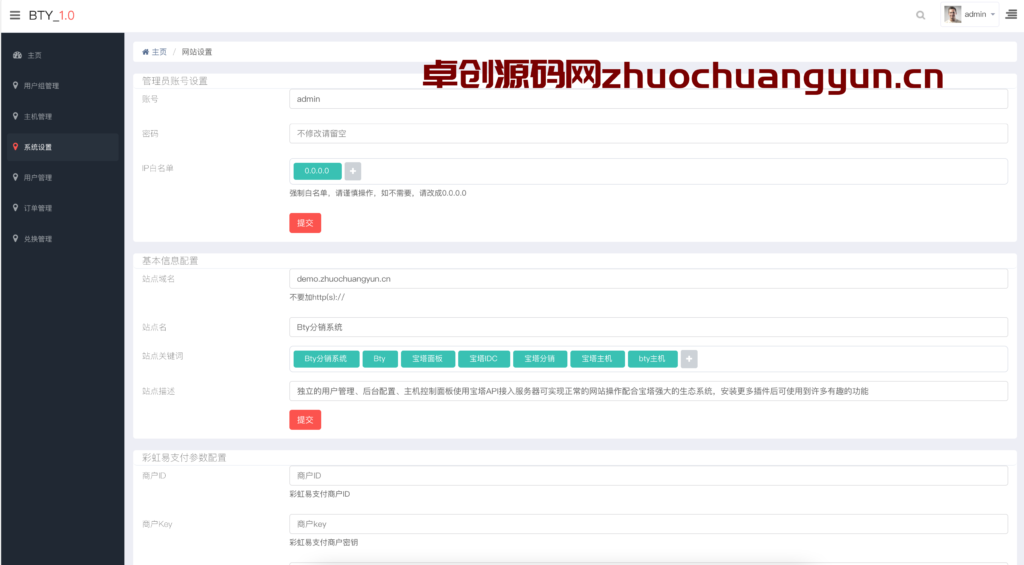Screen dimensions: 1024x565
Task: Click the 管理员账号设置 section heading
Action: pos(175,81)
